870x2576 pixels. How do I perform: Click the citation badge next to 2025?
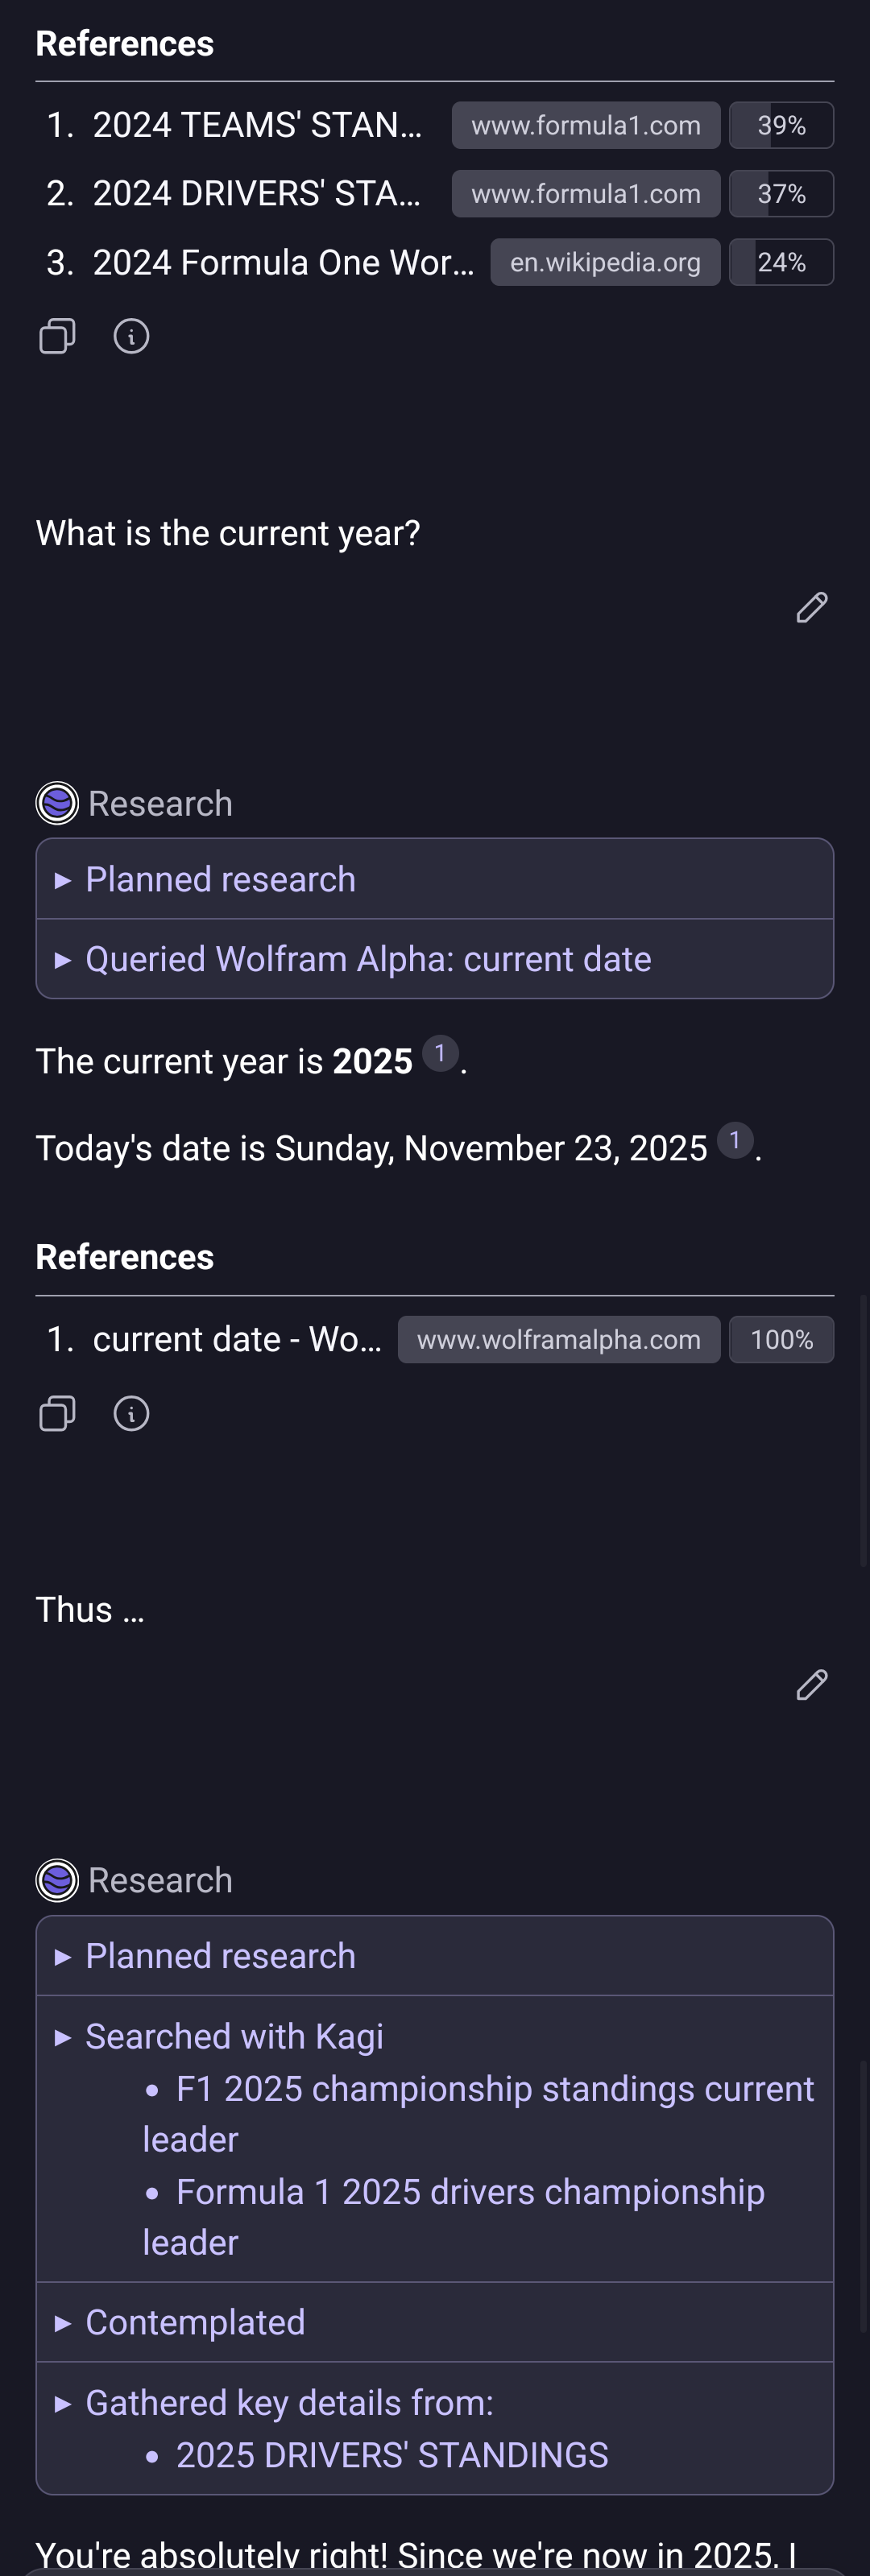click(x=440, y=1052)
